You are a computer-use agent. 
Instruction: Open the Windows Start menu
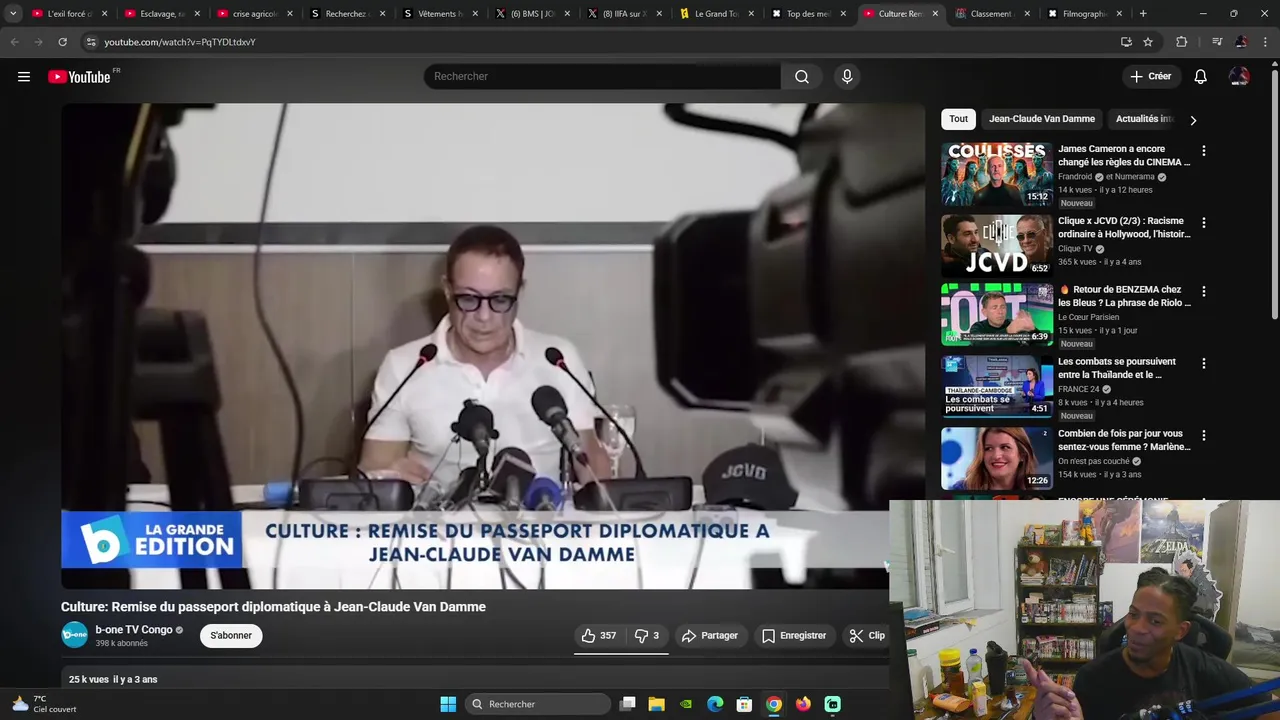click(448, 704)
